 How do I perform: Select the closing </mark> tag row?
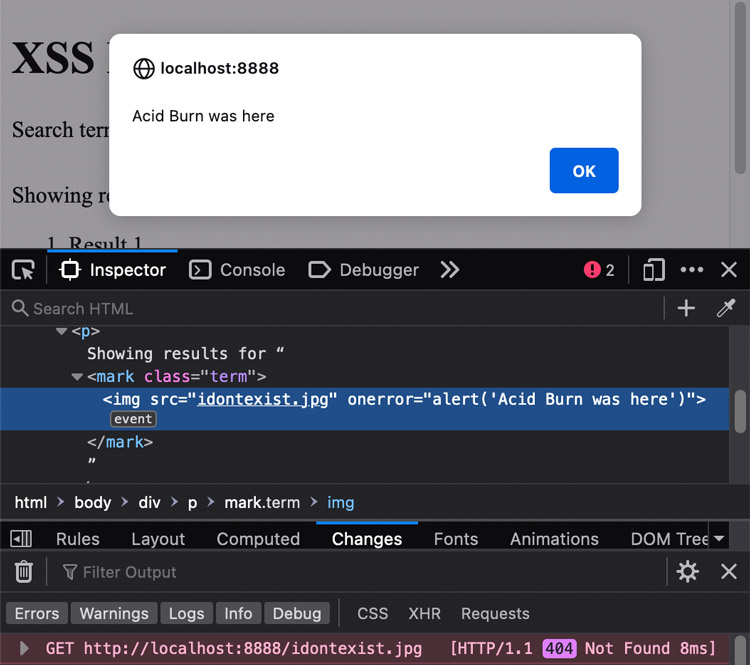[x=120, y=442]
